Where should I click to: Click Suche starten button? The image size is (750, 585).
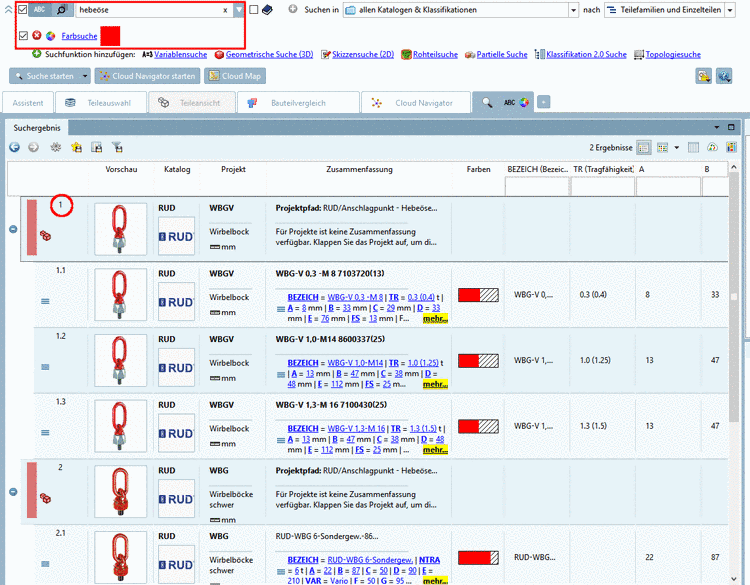point(44,76)
